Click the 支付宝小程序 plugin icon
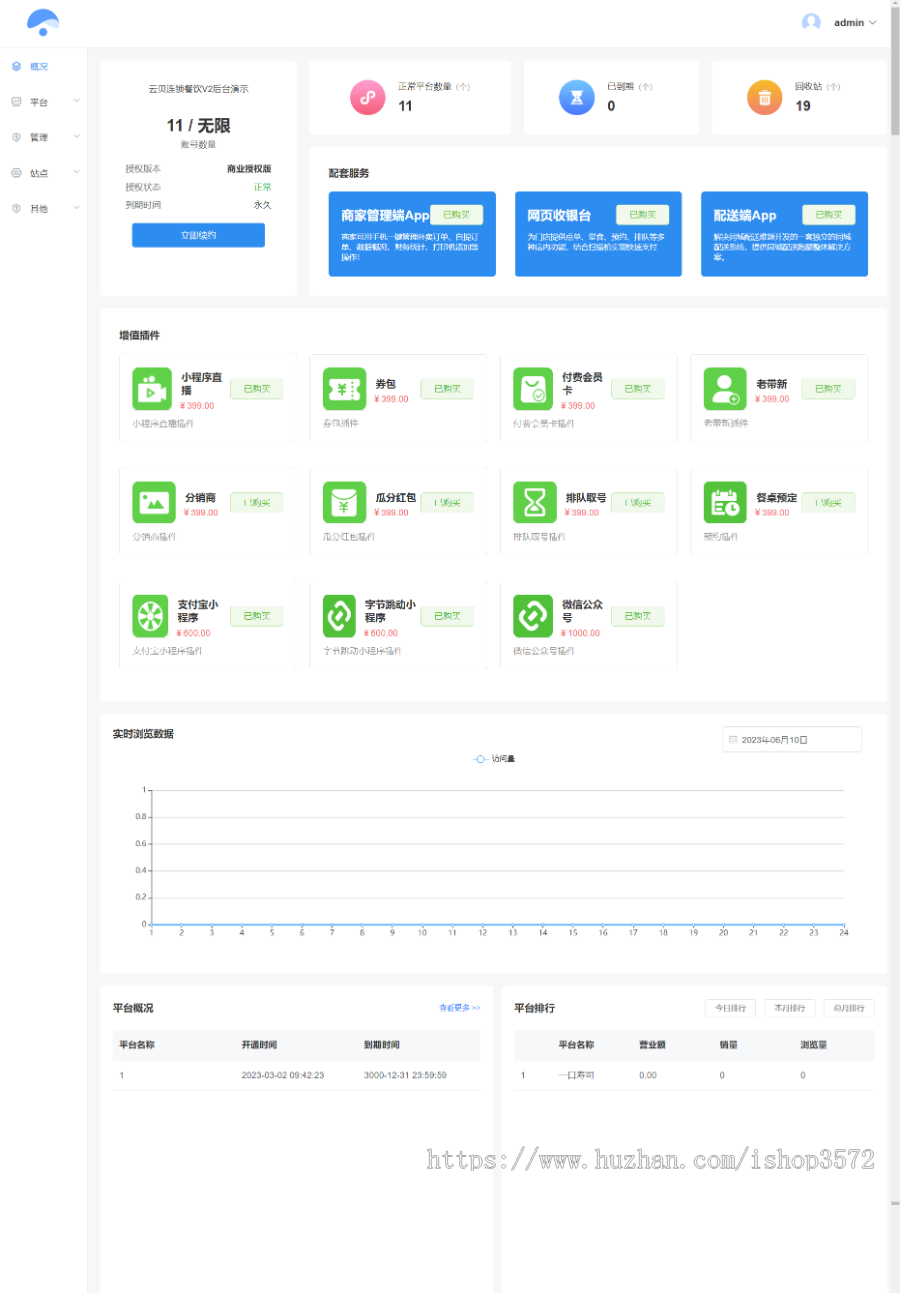This screenshot has height=1293, width=900. coord(151,616)
